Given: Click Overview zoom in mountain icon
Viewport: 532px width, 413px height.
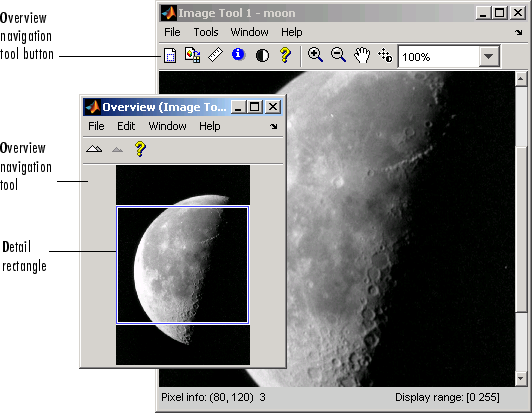Looking at the screenshot, I should click(x=94, y=149).
